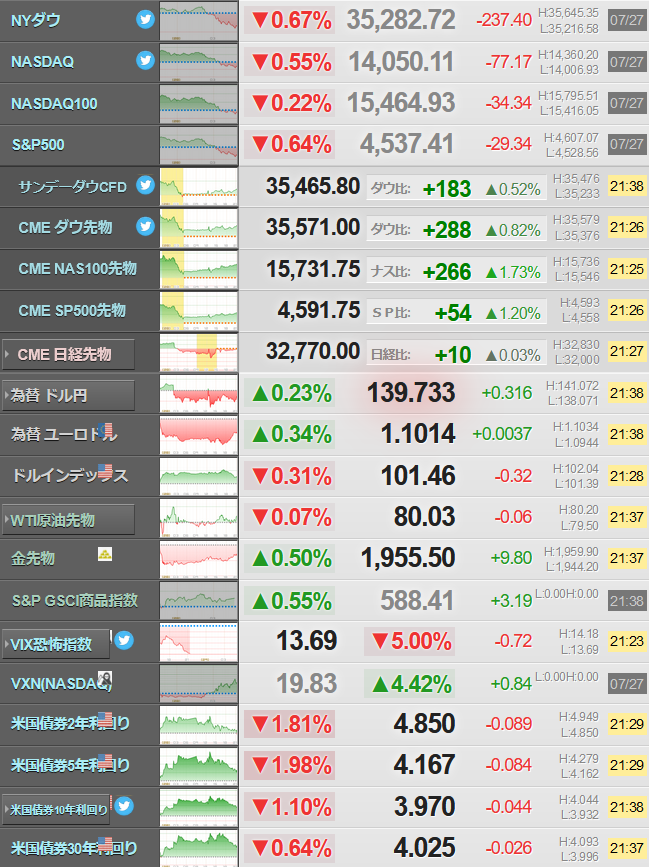Open the NASDAQ100 index link
Viewport: 649px width, 867px height.
point(54,103)
